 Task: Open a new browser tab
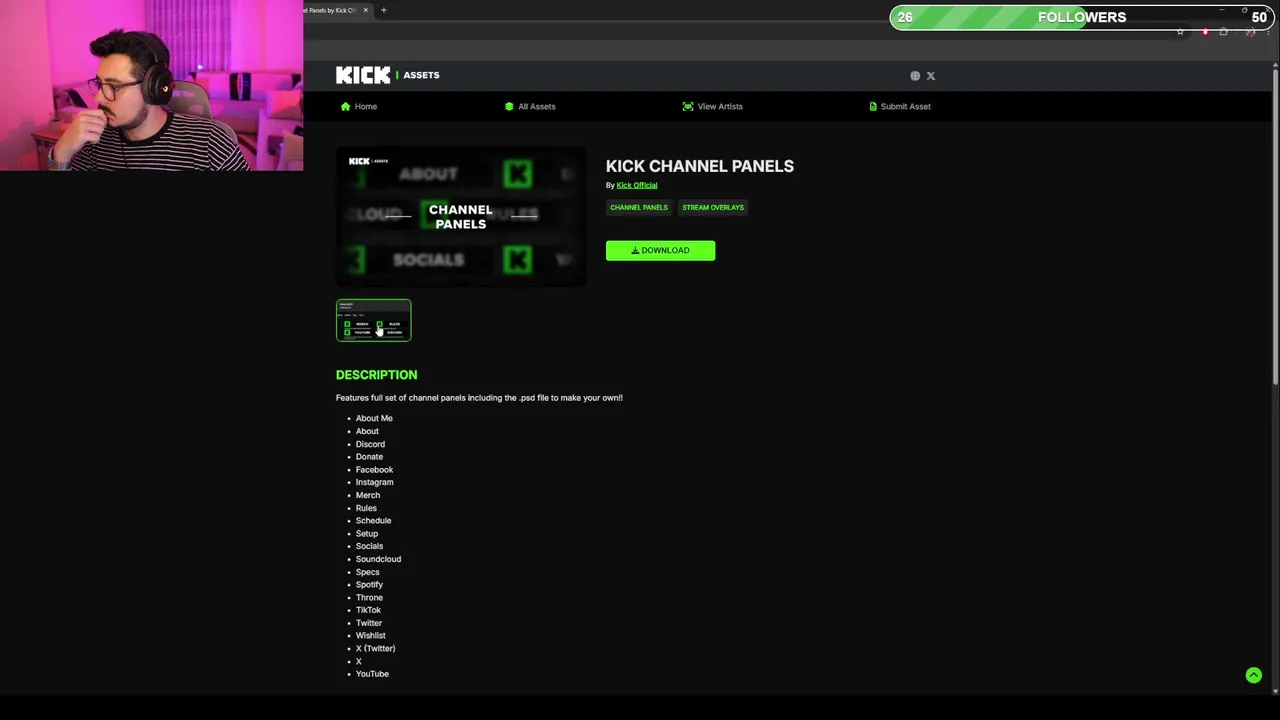(384, 10)
